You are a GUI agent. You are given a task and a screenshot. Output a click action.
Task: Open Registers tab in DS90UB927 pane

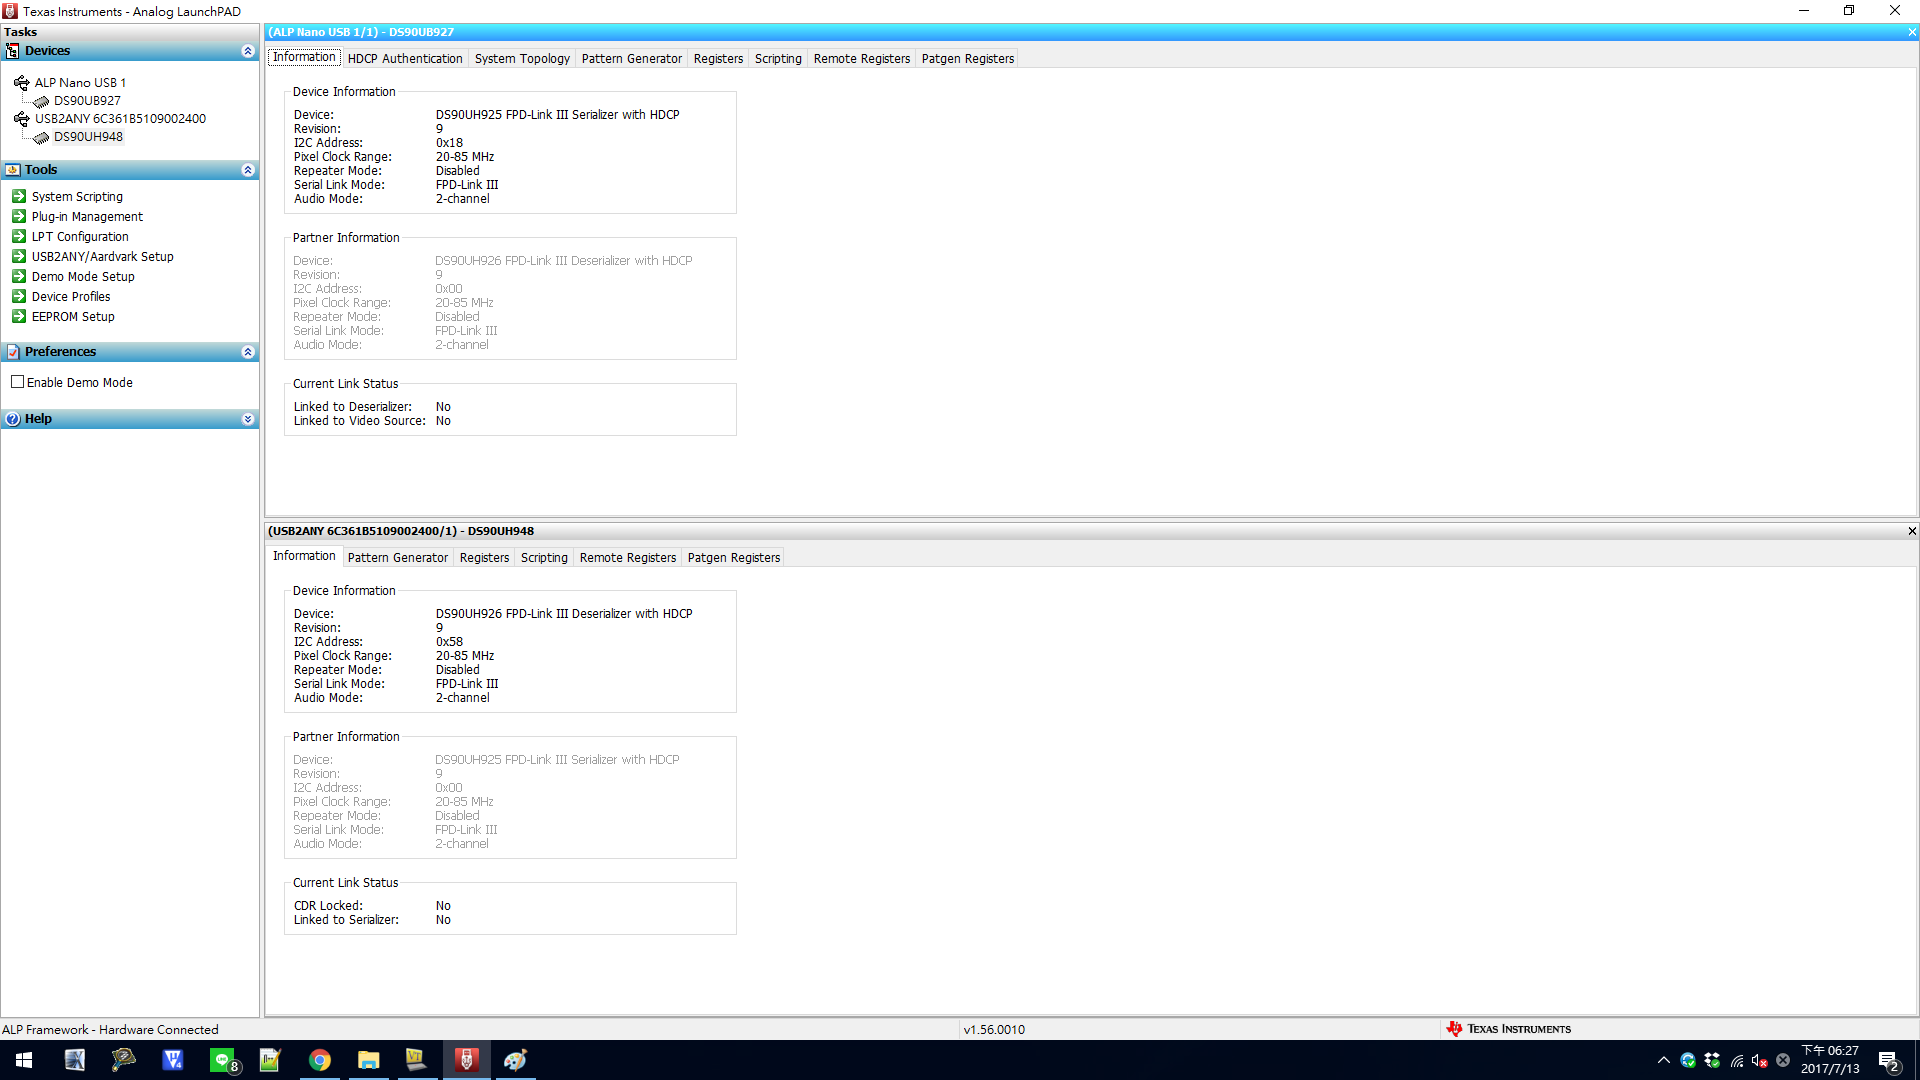pos(718,58)
